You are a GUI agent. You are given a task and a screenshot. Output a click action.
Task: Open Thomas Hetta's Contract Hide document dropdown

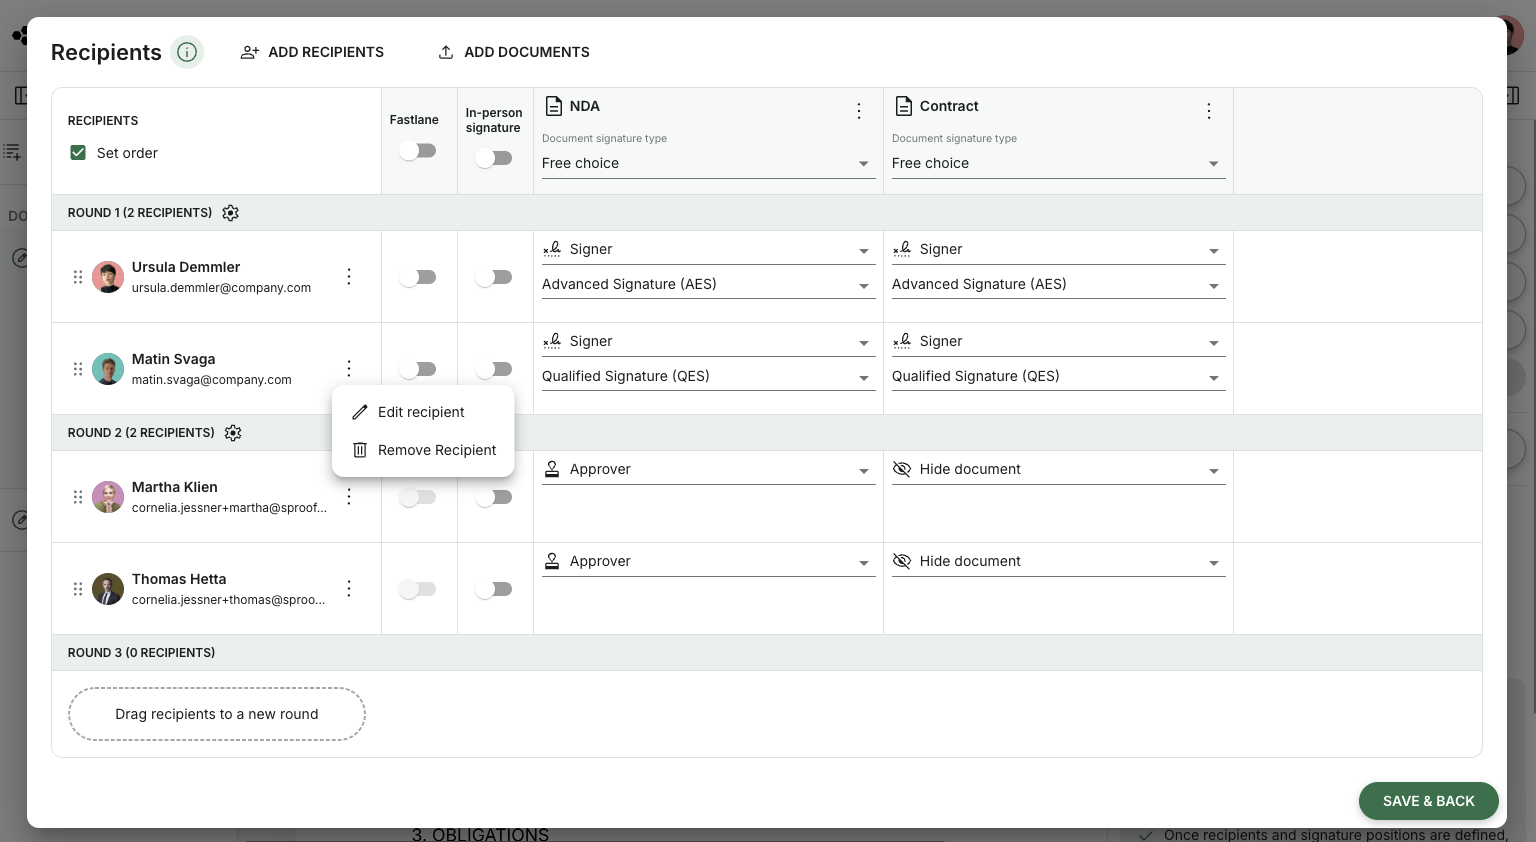1058,562
